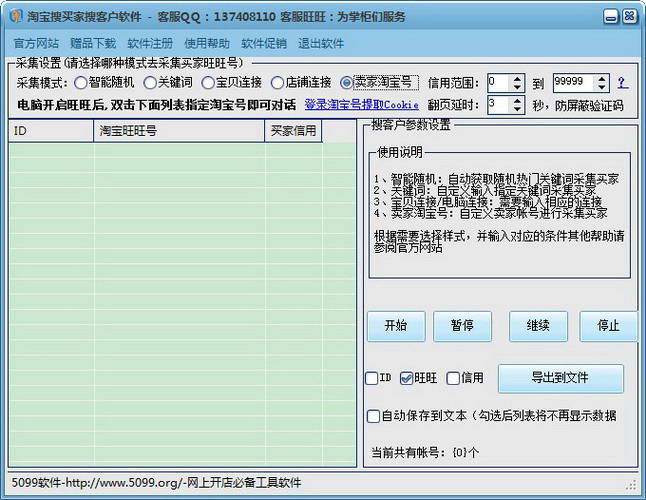Click the credit range minimum field
646x500 pixels.
tap(499, 83)
